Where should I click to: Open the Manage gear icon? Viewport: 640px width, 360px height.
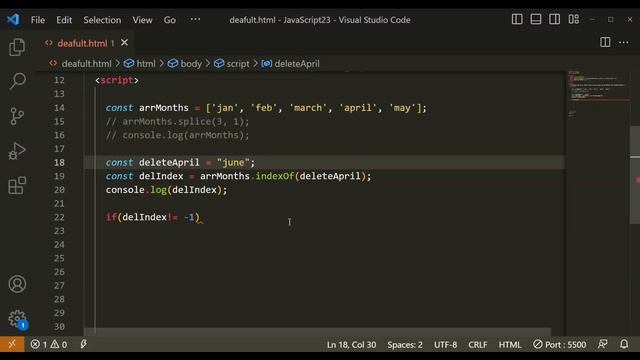click(17, 319)
